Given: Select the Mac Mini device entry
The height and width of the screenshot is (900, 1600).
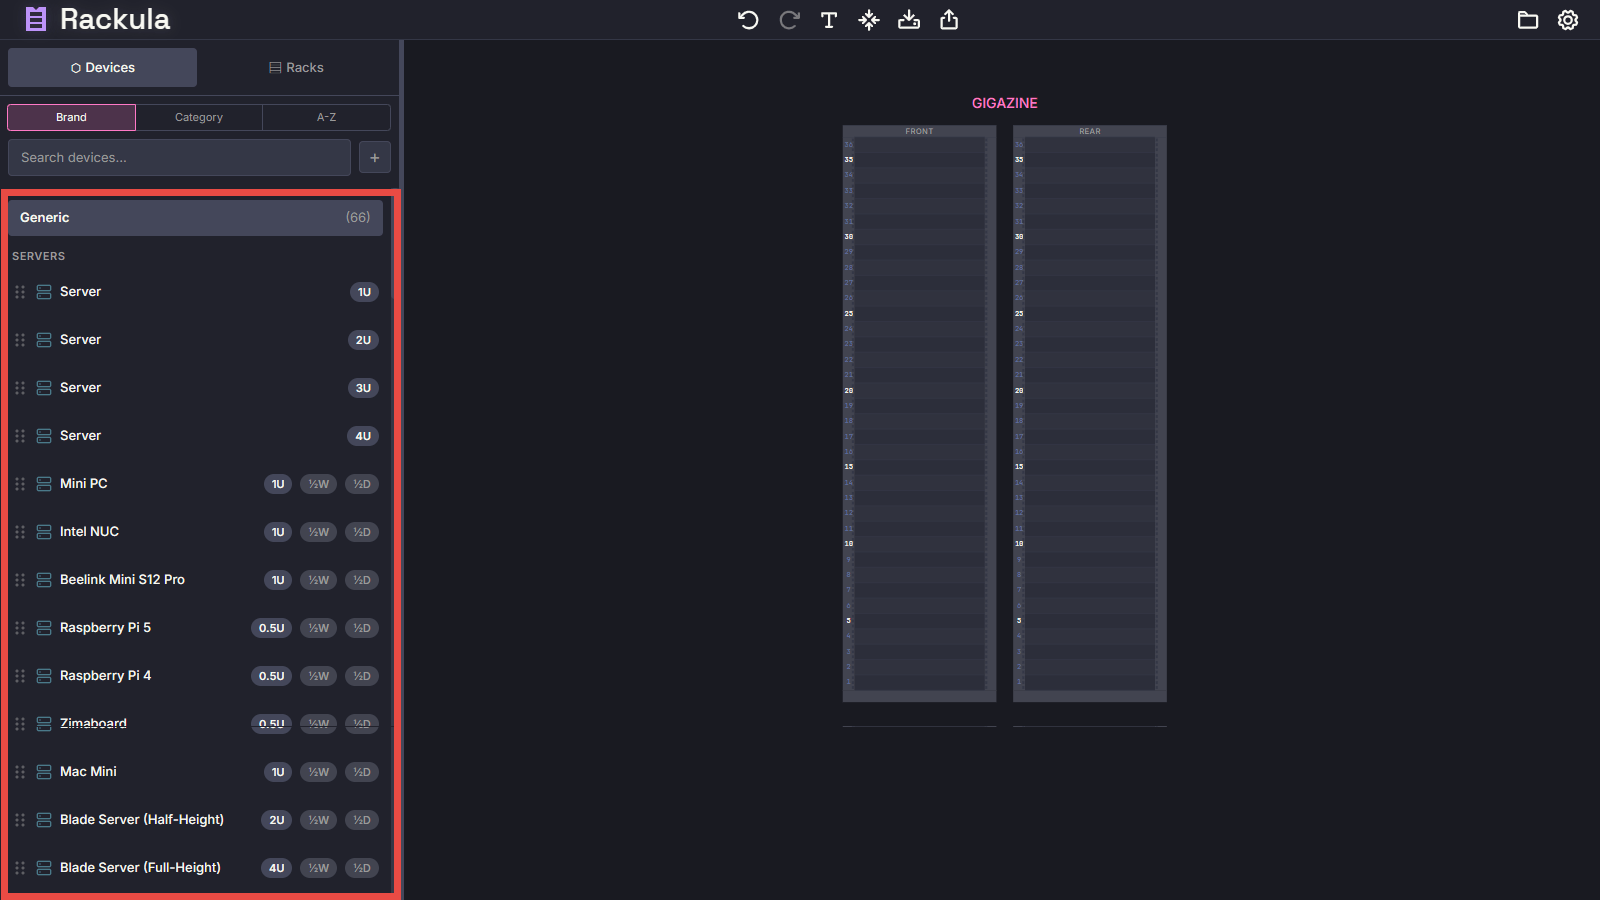Looking at the screenshot, I should tap(88, 772).
